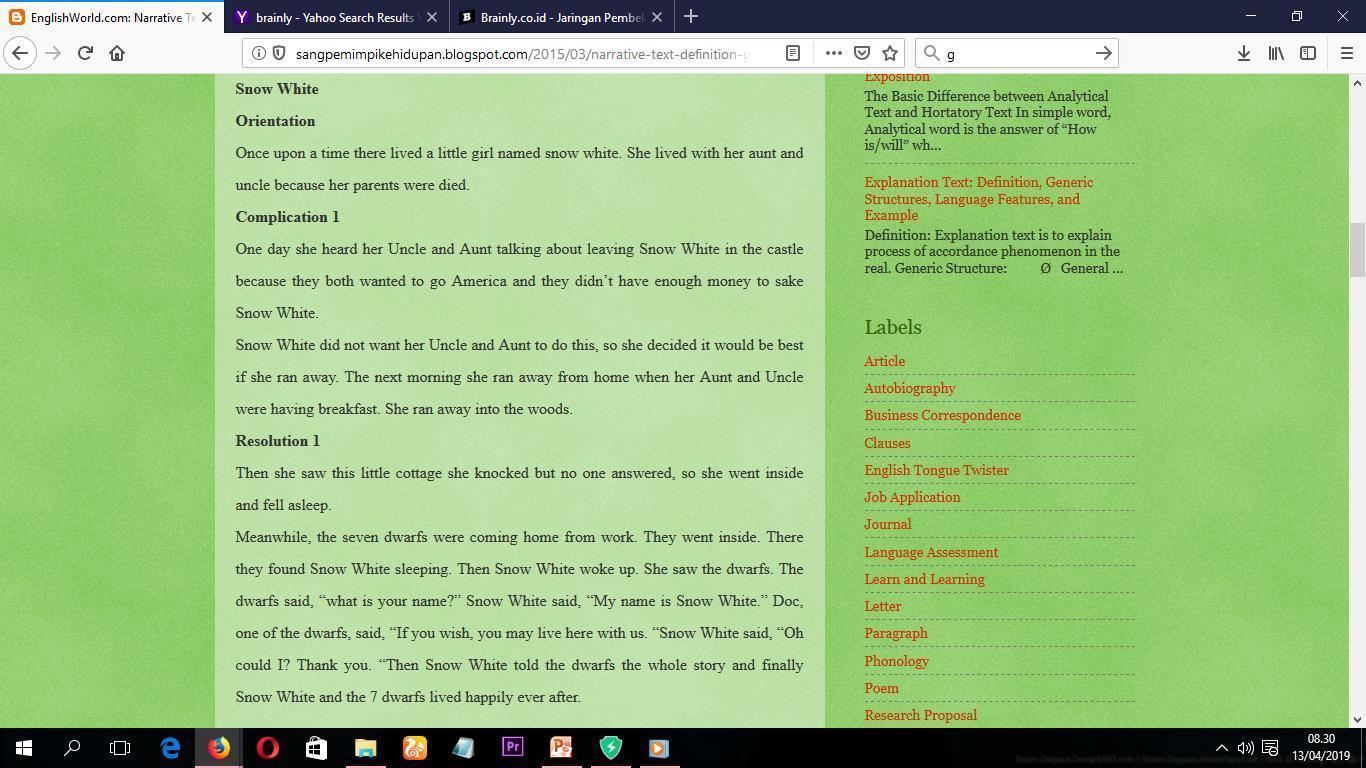Close the EnglishWorld.com tab
The image size is (1366, 768).
click(207, 17)
